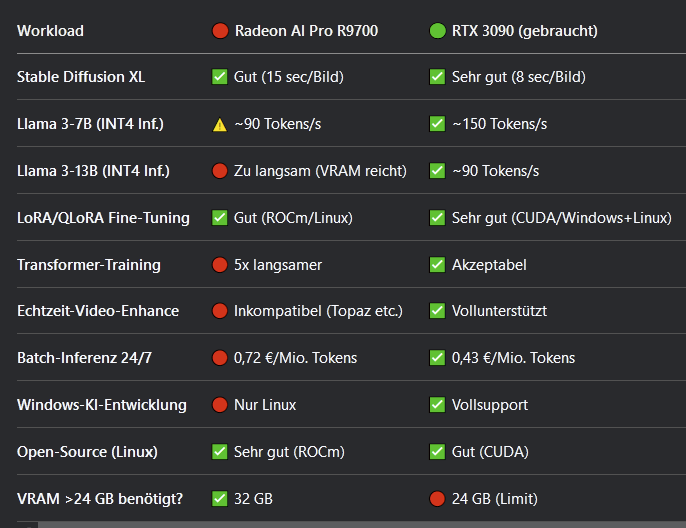Click the Sehr gut (ROCm) cell text
This screenshot has height=528, width=686.
pyautogui.click(x=289, y=452)
